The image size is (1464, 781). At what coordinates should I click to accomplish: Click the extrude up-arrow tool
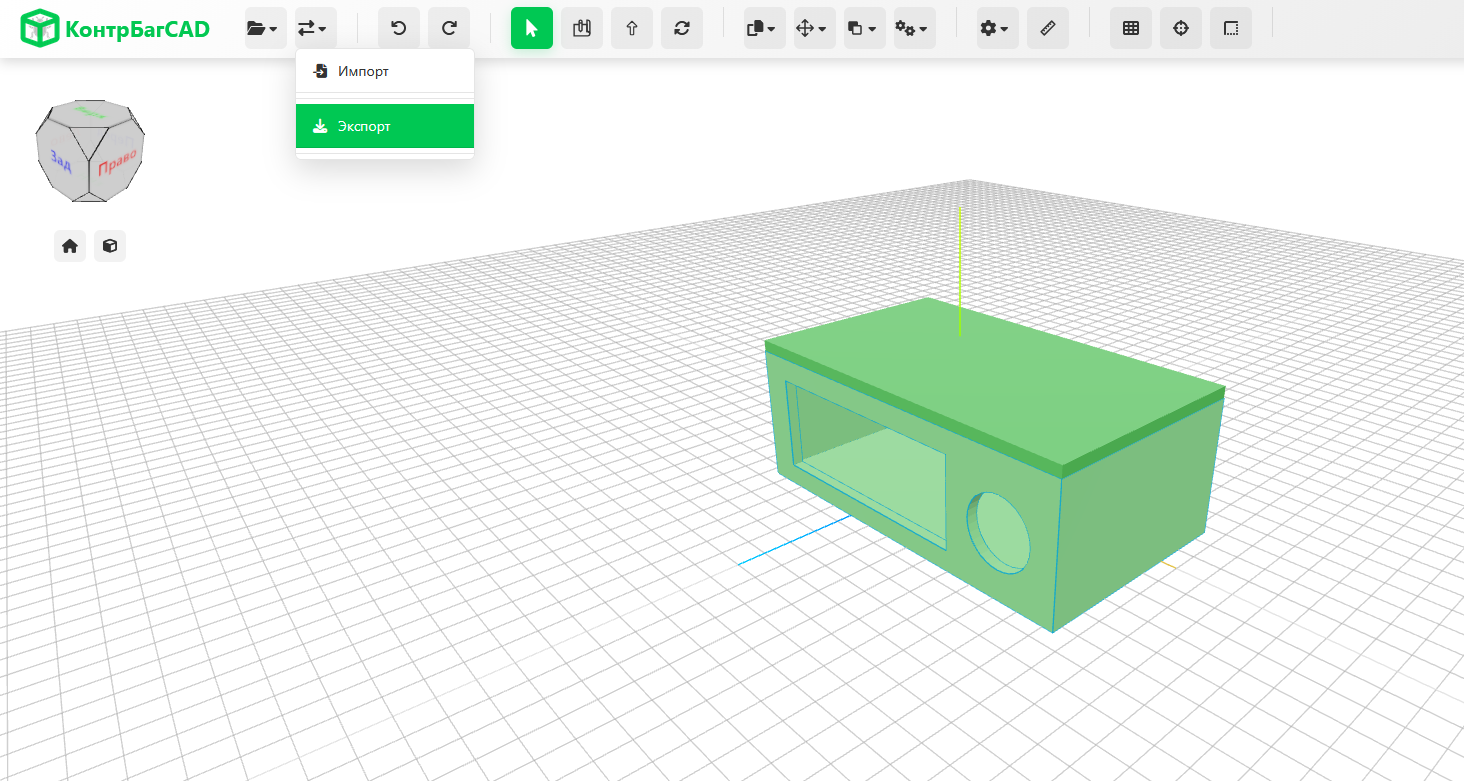(631, 29)
